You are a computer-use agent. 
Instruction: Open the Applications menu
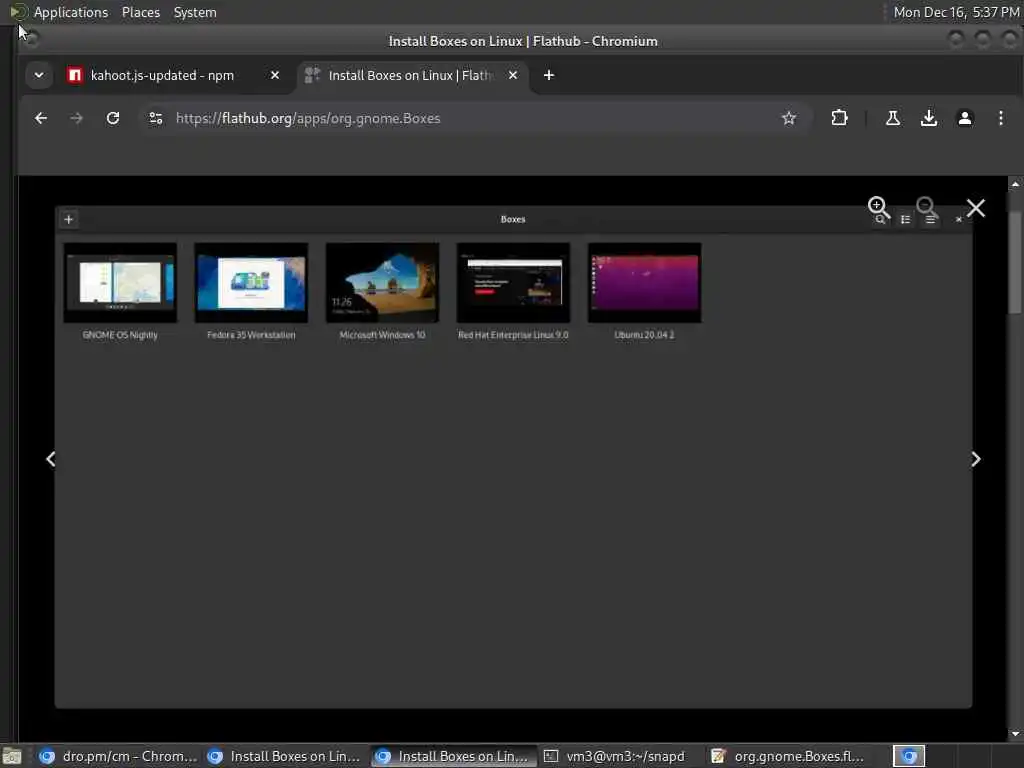point(71,12)
